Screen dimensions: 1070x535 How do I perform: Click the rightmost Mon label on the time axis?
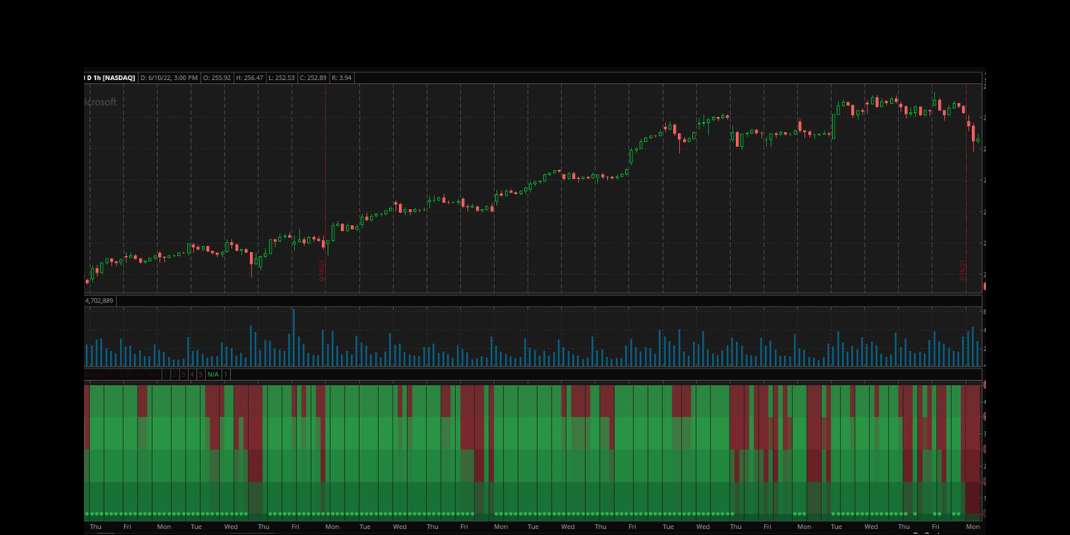pyautogui.click(x=972, y=526)
